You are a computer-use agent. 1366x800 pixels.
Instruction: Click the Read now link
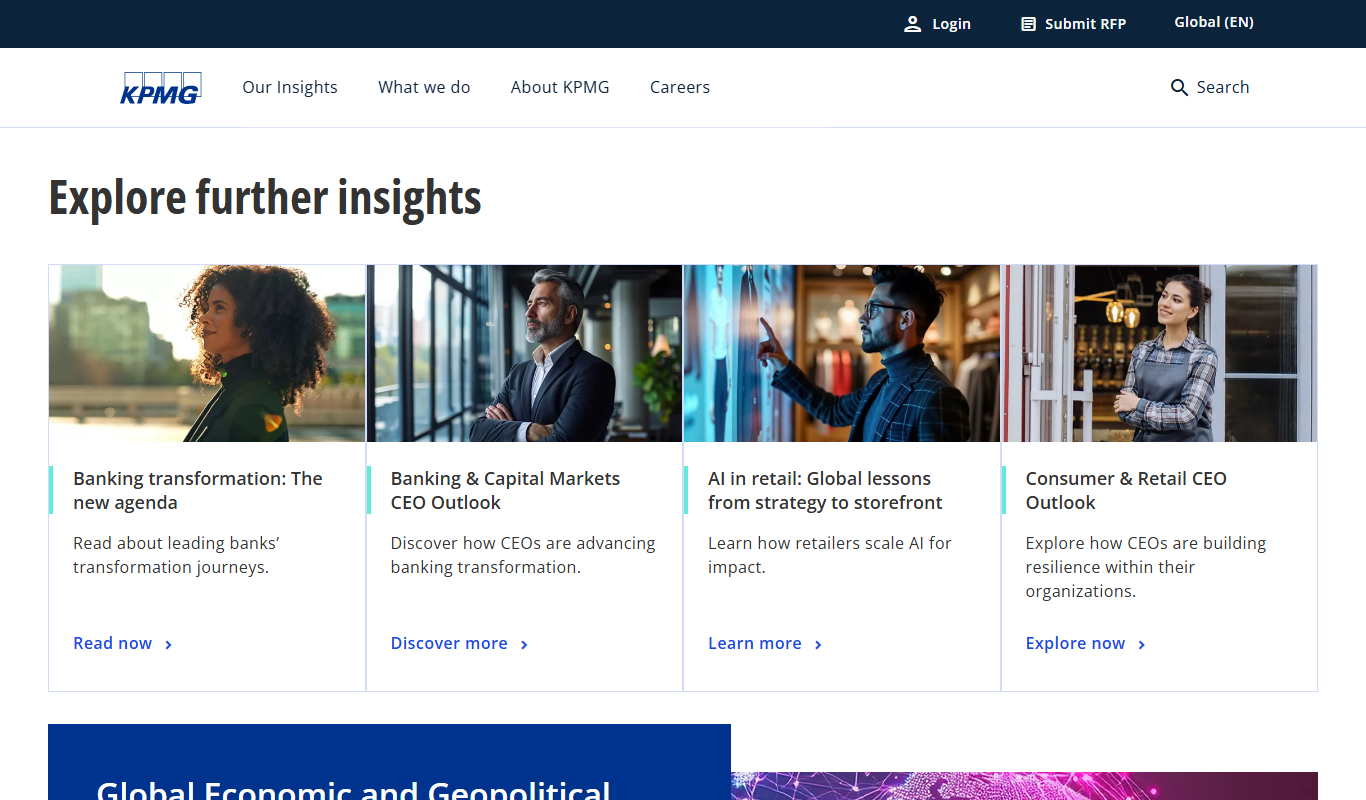(113, 643)
